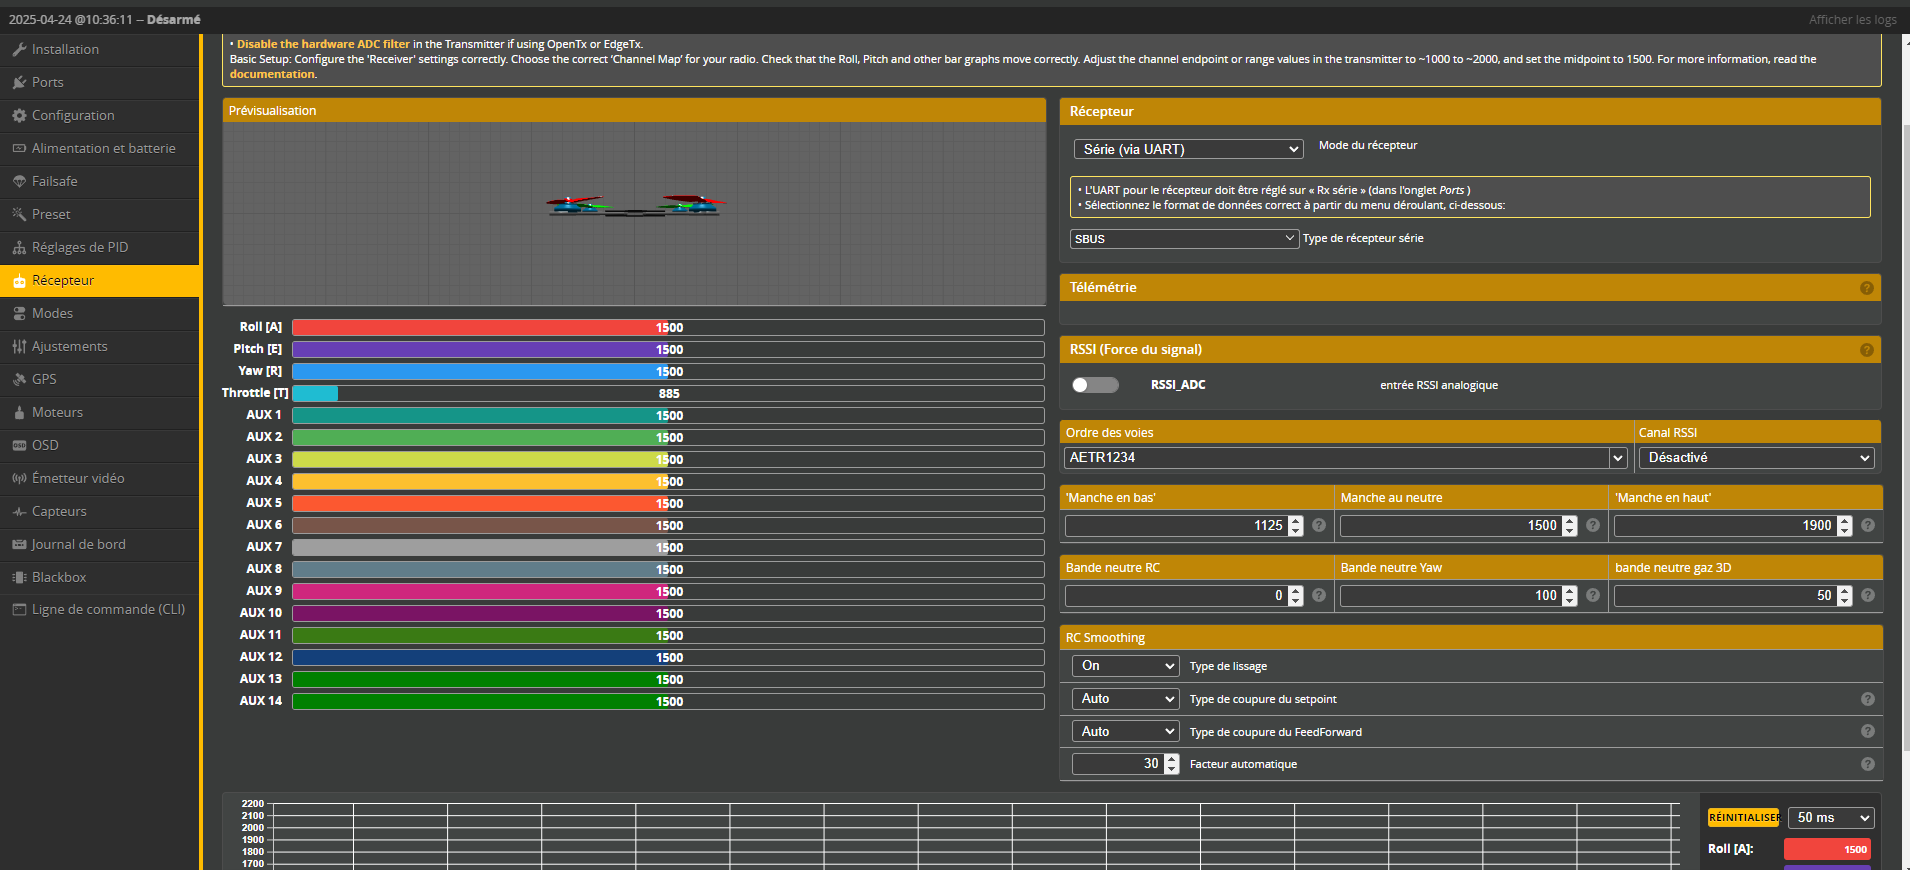Go to Réglages de PID tab
Image resolution: width=1910 pixels, height=870 pixels.
click(80, 248)
